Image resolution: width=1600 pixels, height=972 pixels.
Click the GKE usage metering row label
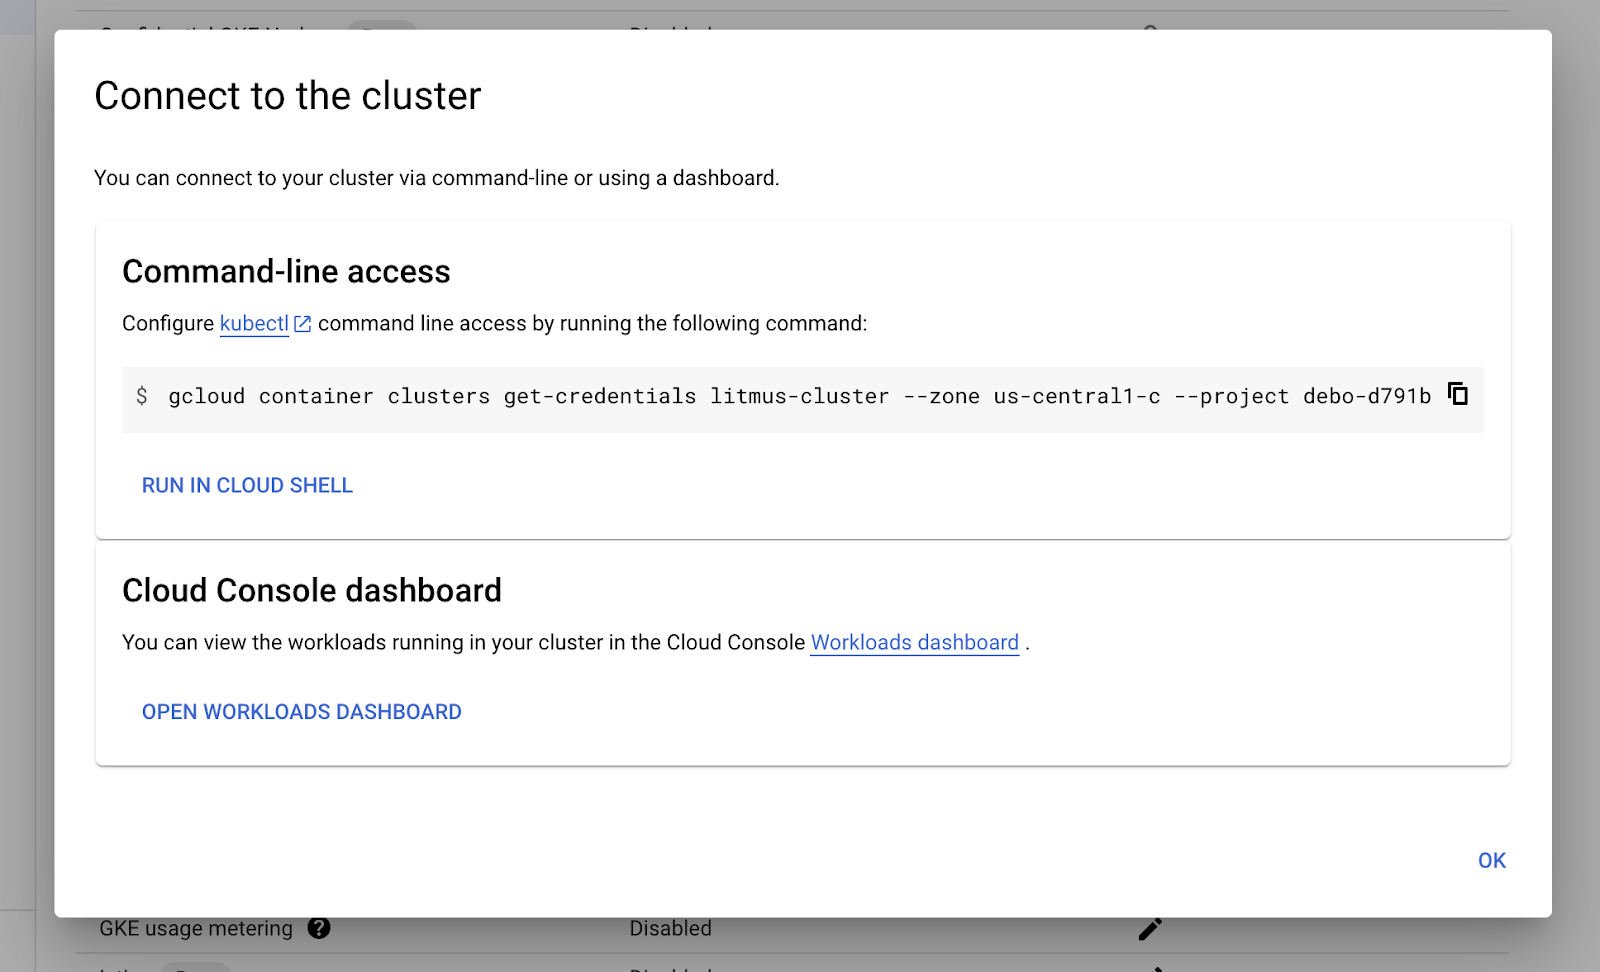click(196, 928)
